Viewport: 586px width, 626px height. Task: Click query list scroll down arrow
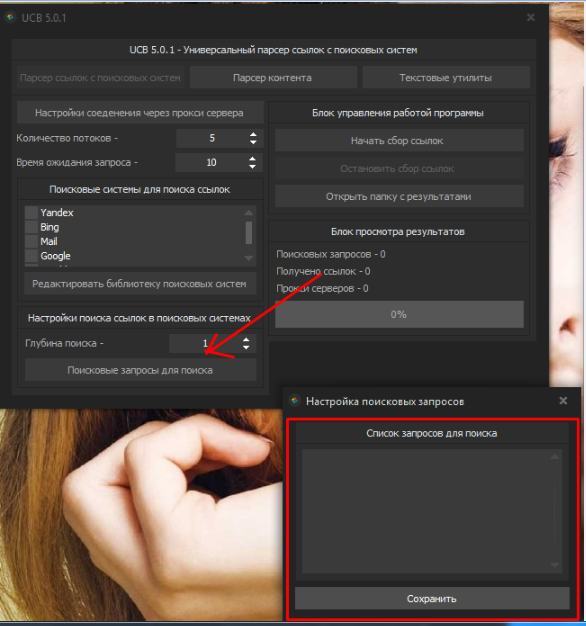555,565
